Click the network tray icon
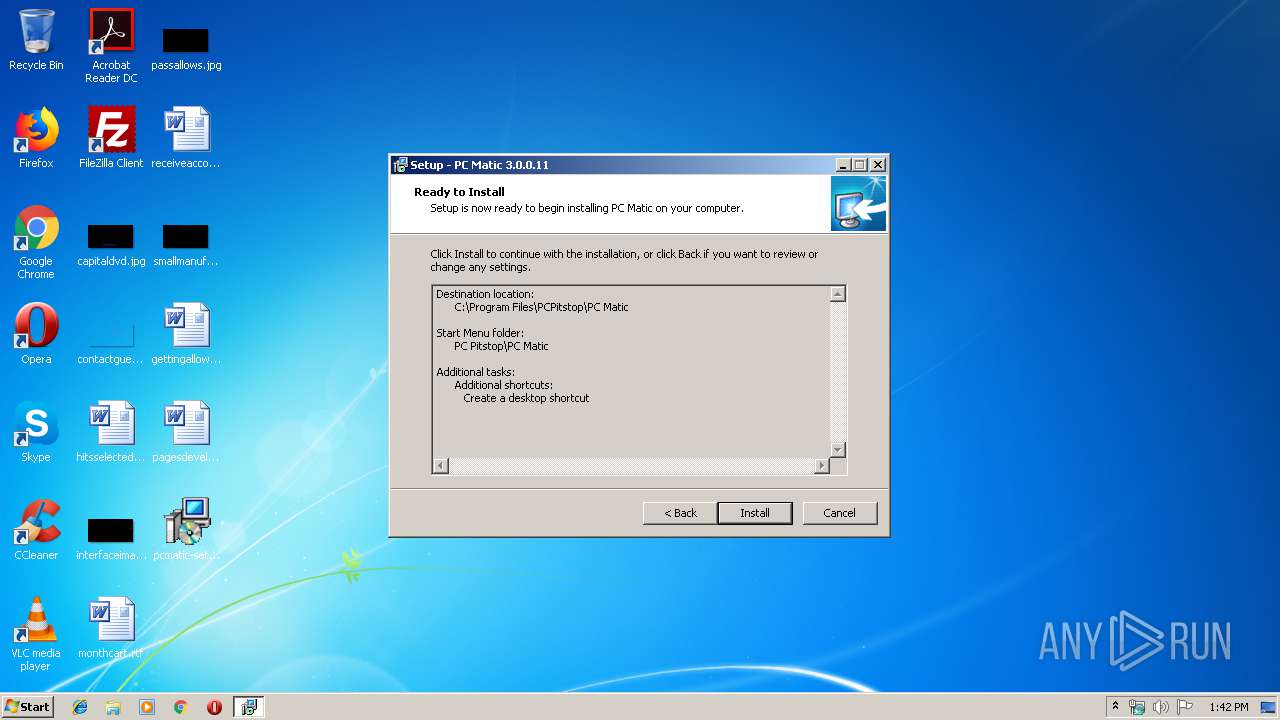The width and height of the screenshot is (1280, 720). pyautogui.click(x=1137, y=707)
